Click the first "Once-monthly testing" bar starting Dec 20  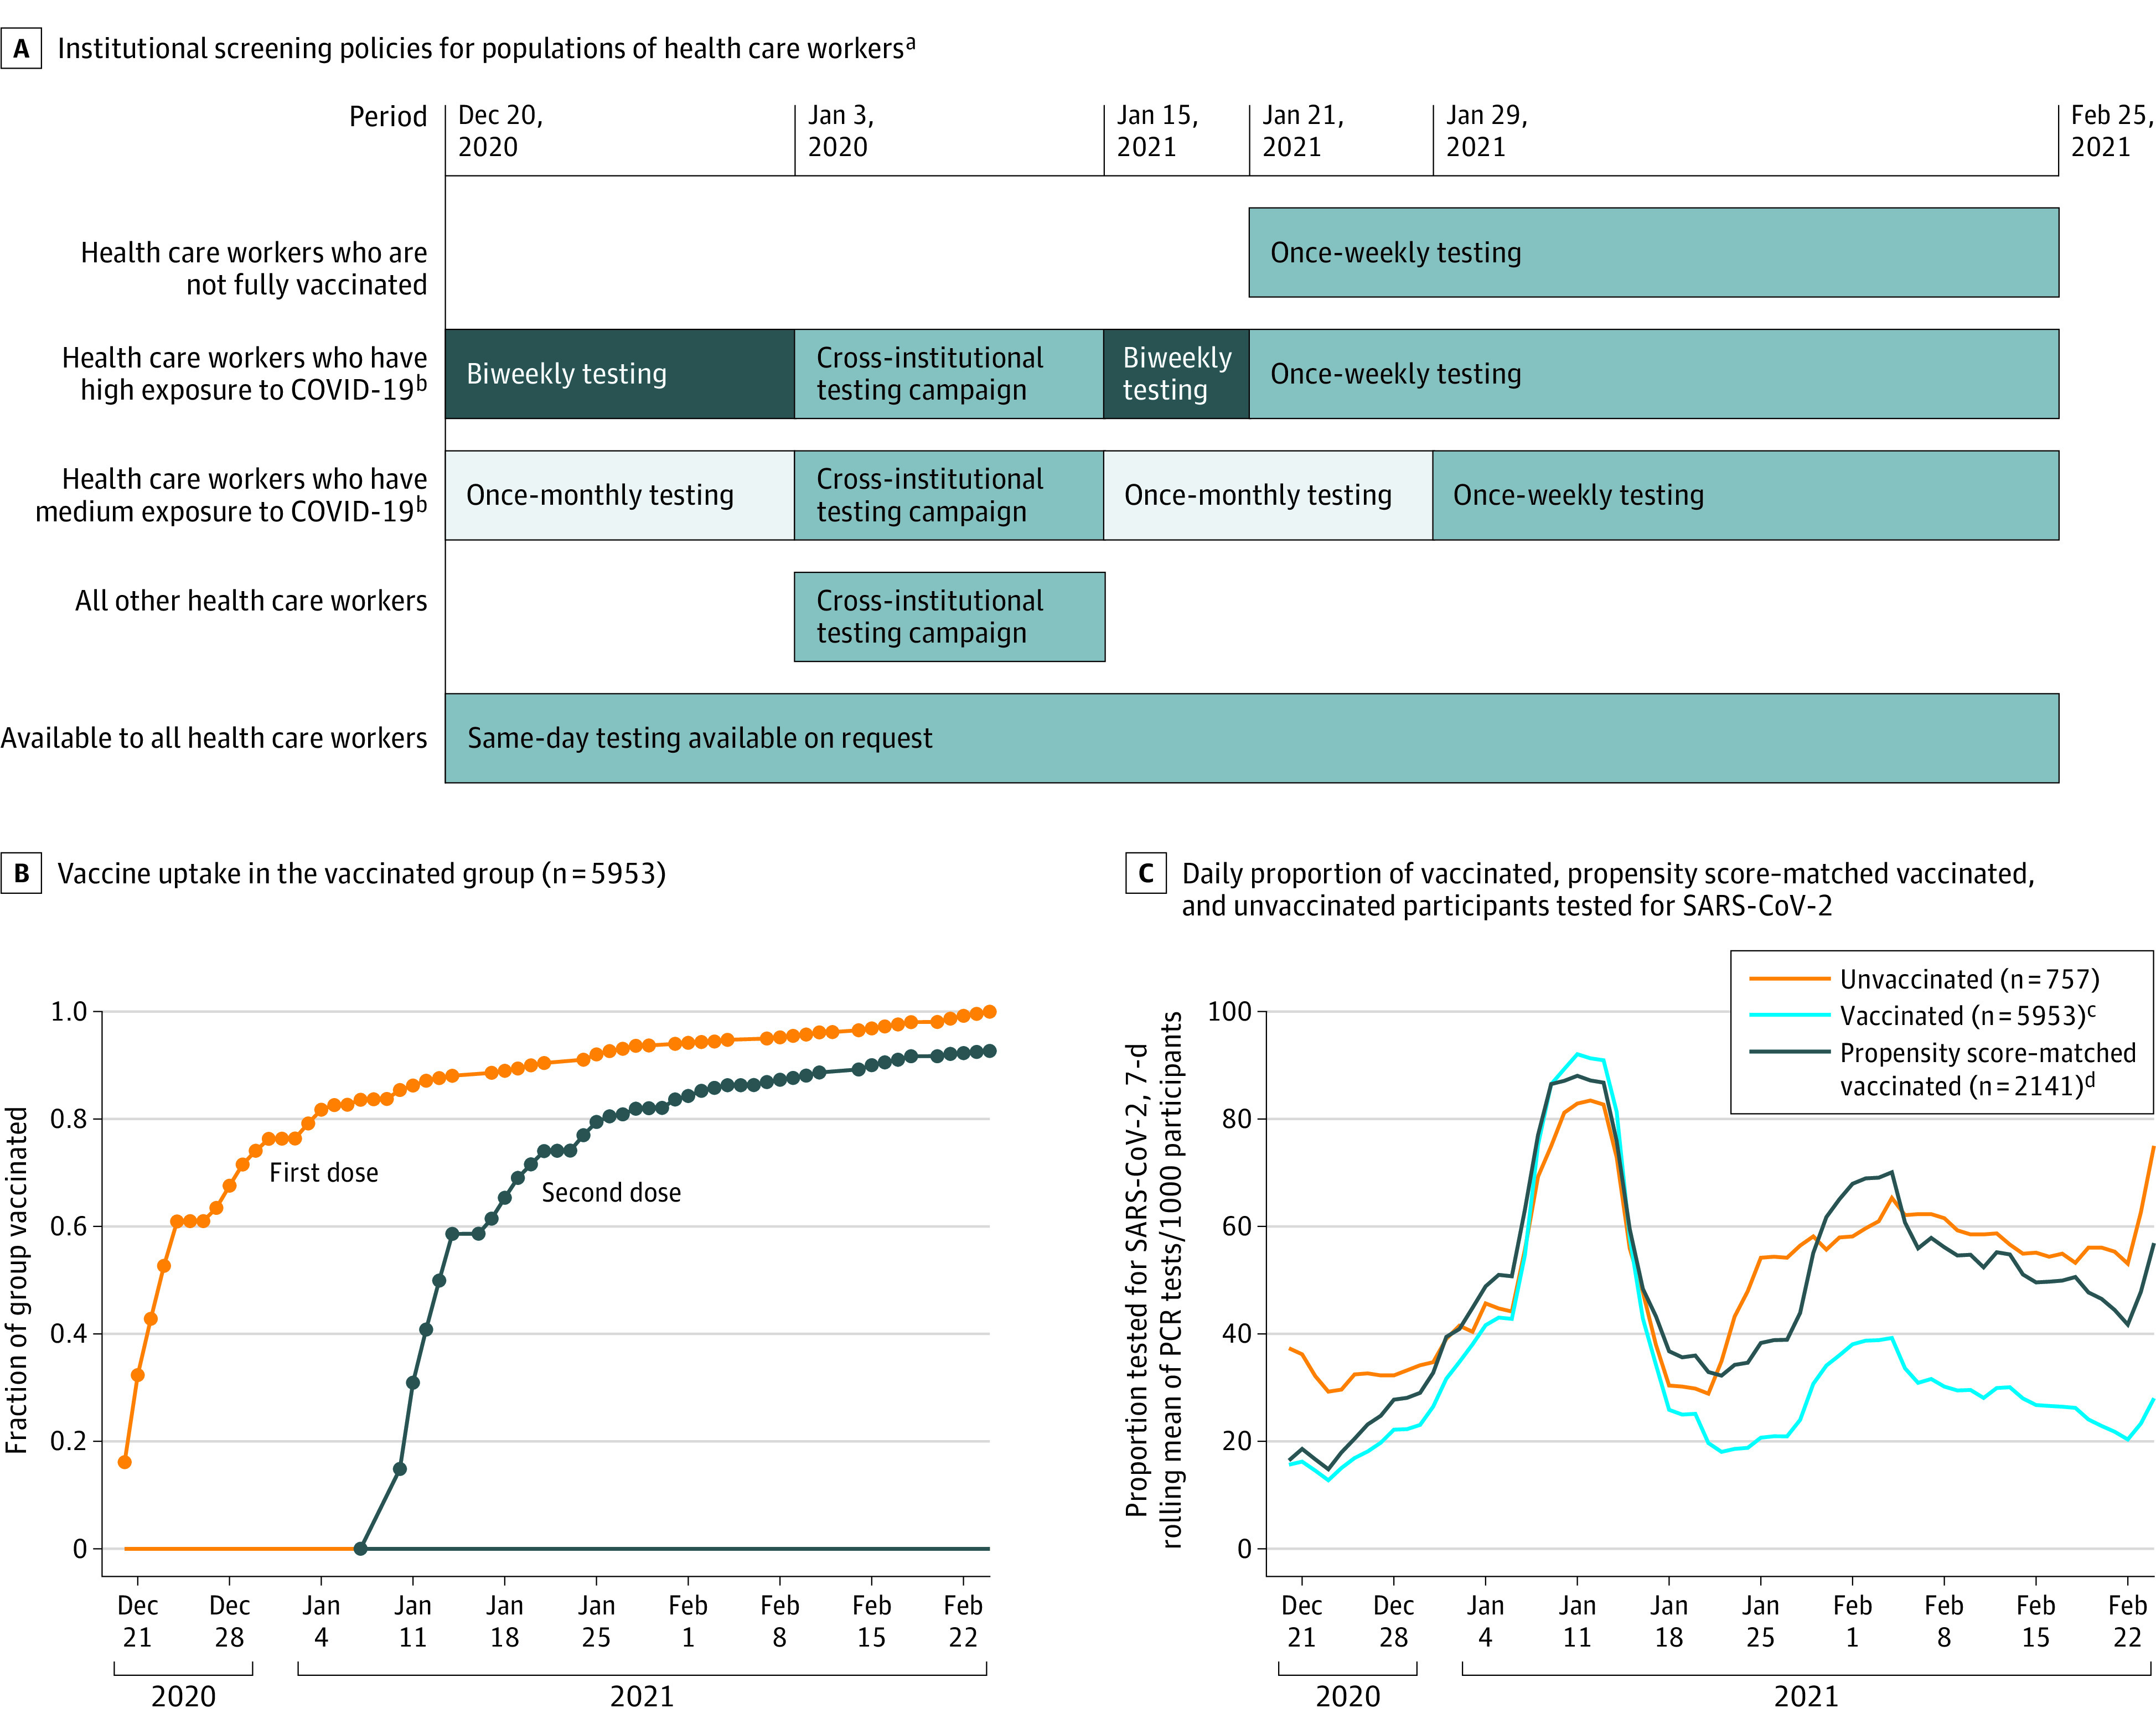point(620,495)
